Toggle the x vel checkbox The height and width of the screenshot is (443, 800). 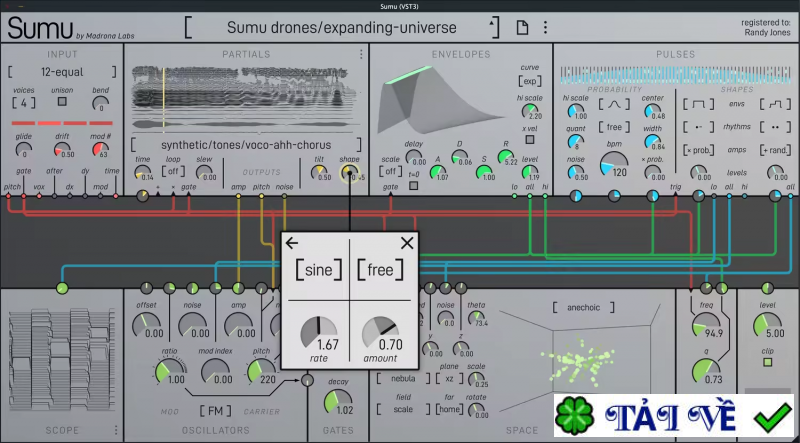coord(530,139)
